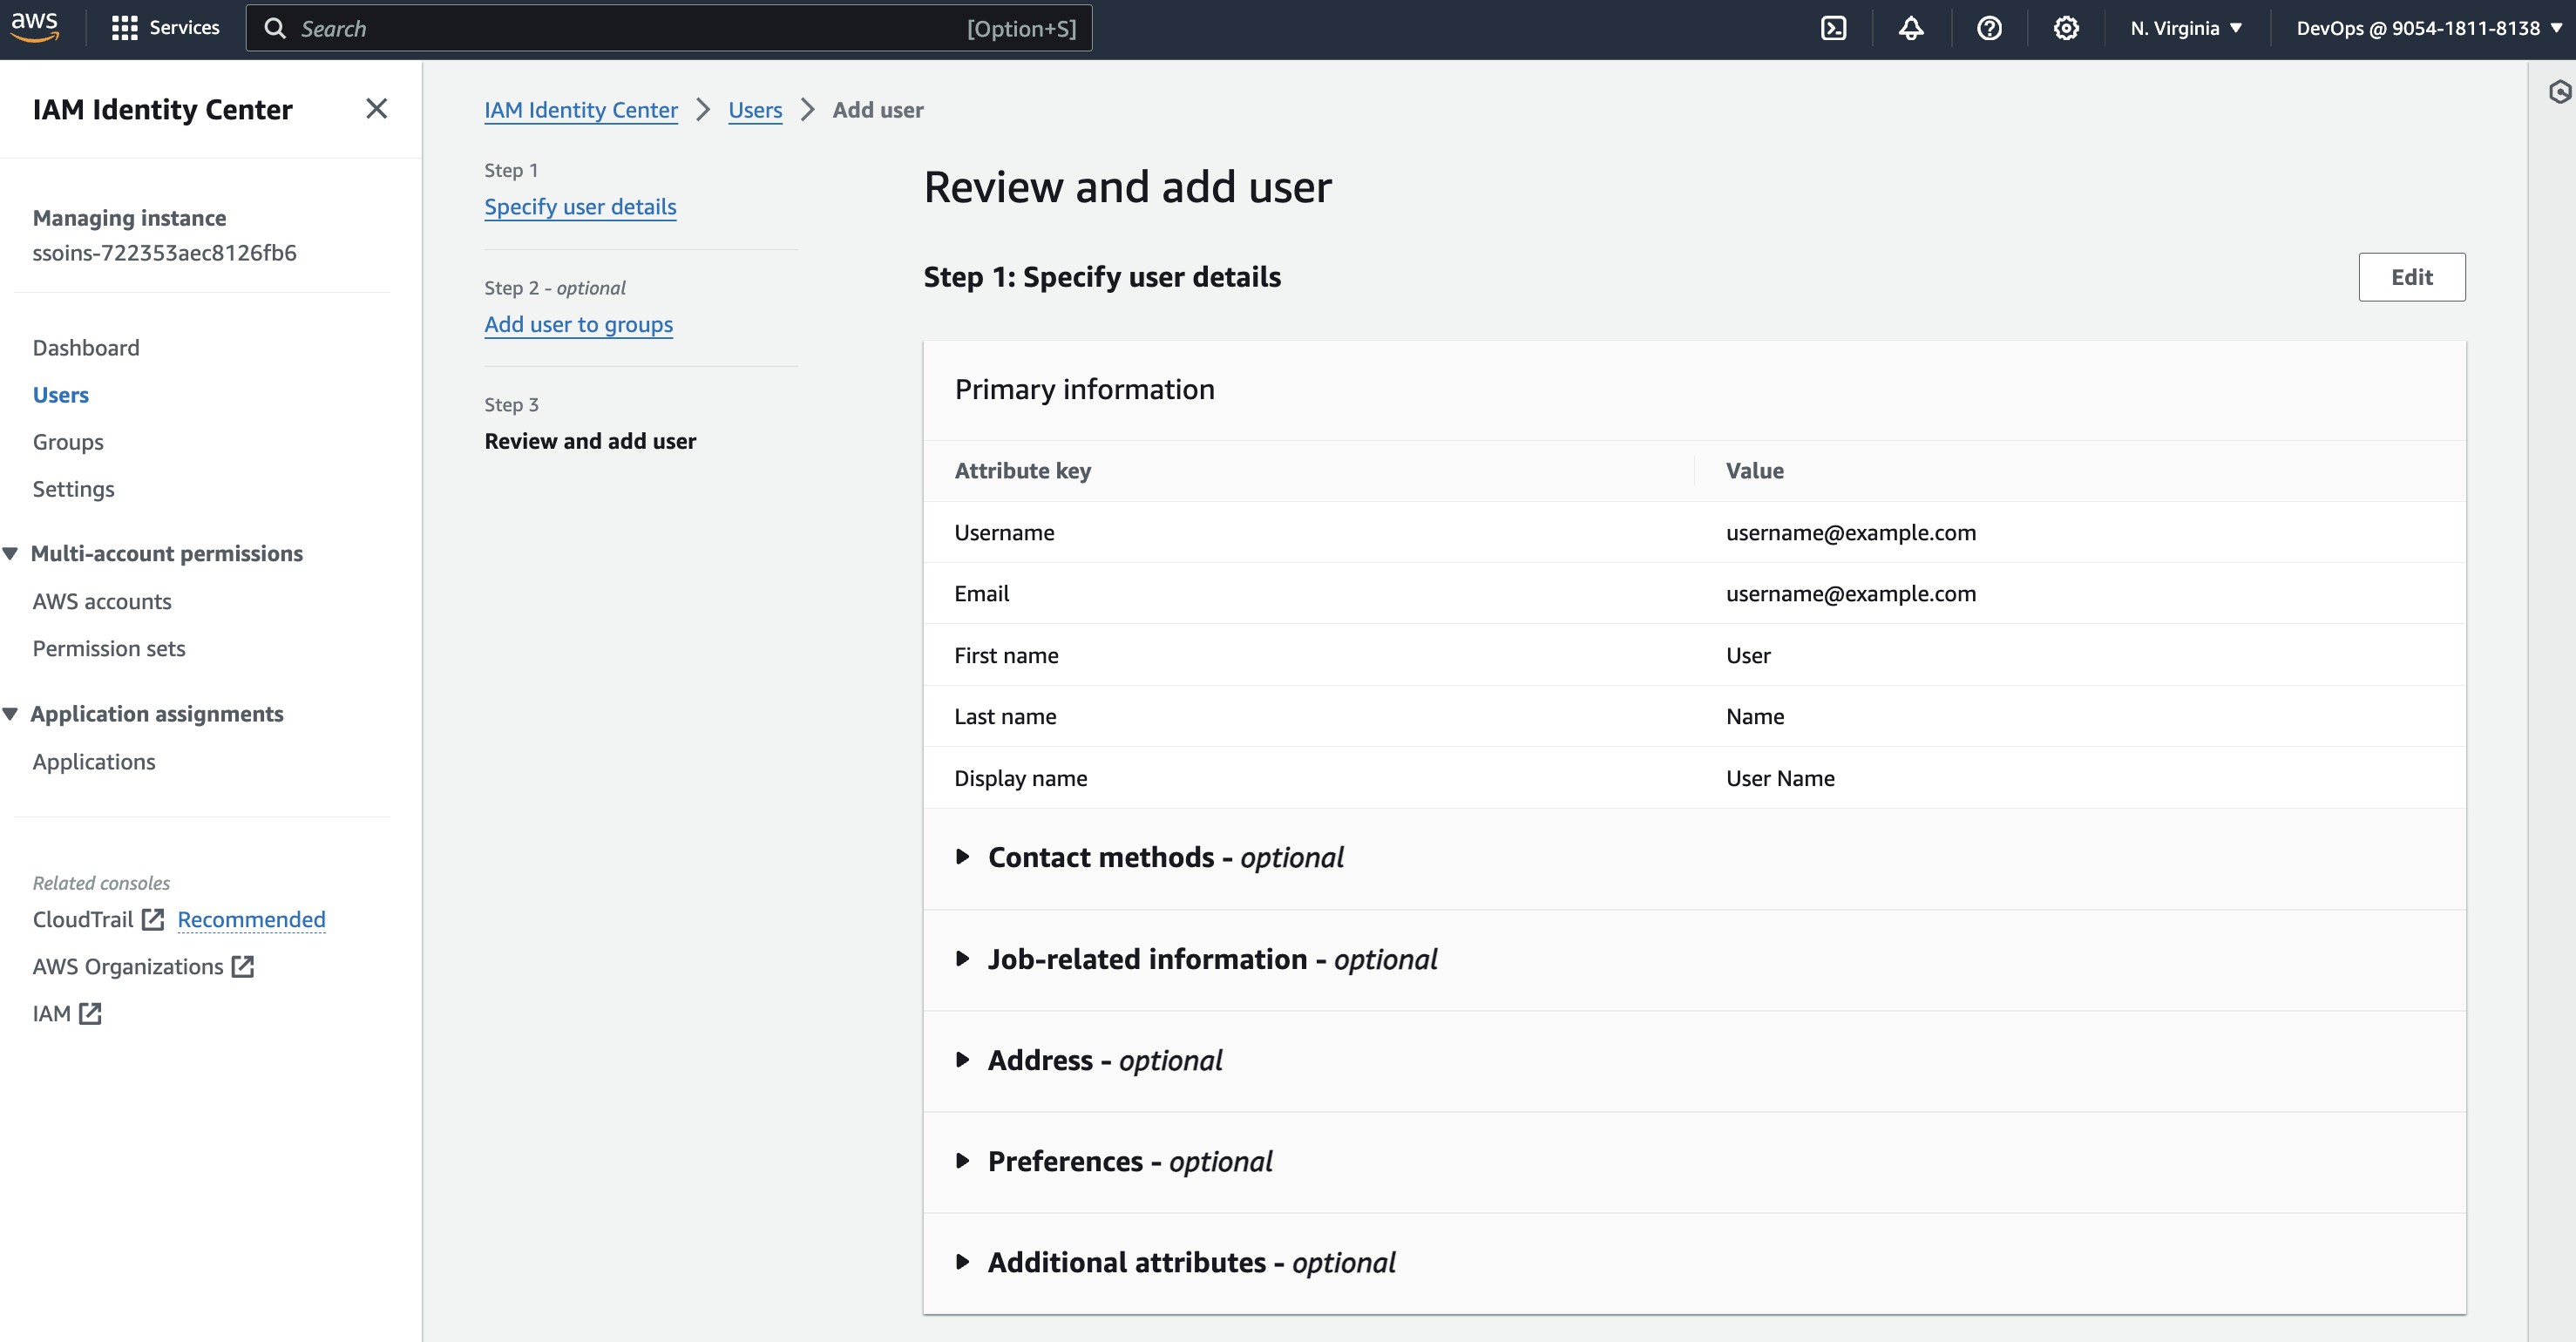Open the DevOps account menu dropdown
Image resolution: width=2576 pixels, height=1342 pixels.
(2428, 28)
